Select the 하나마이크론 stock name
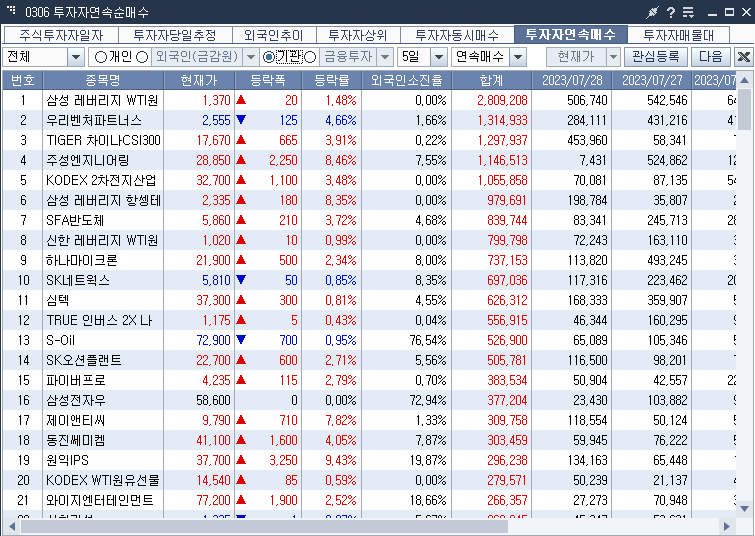 [82, 260]
